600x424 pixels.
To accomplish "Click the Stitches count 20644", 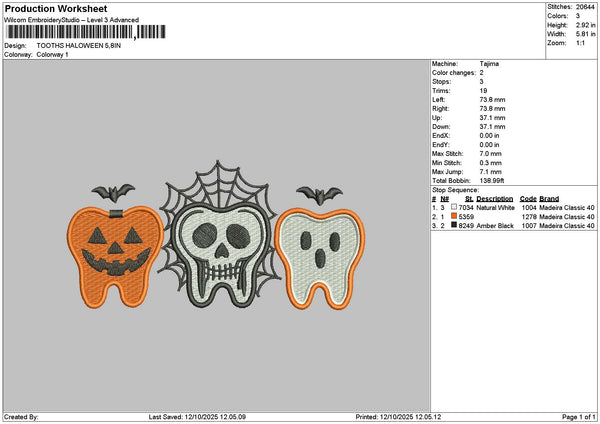I will point(585,7).
